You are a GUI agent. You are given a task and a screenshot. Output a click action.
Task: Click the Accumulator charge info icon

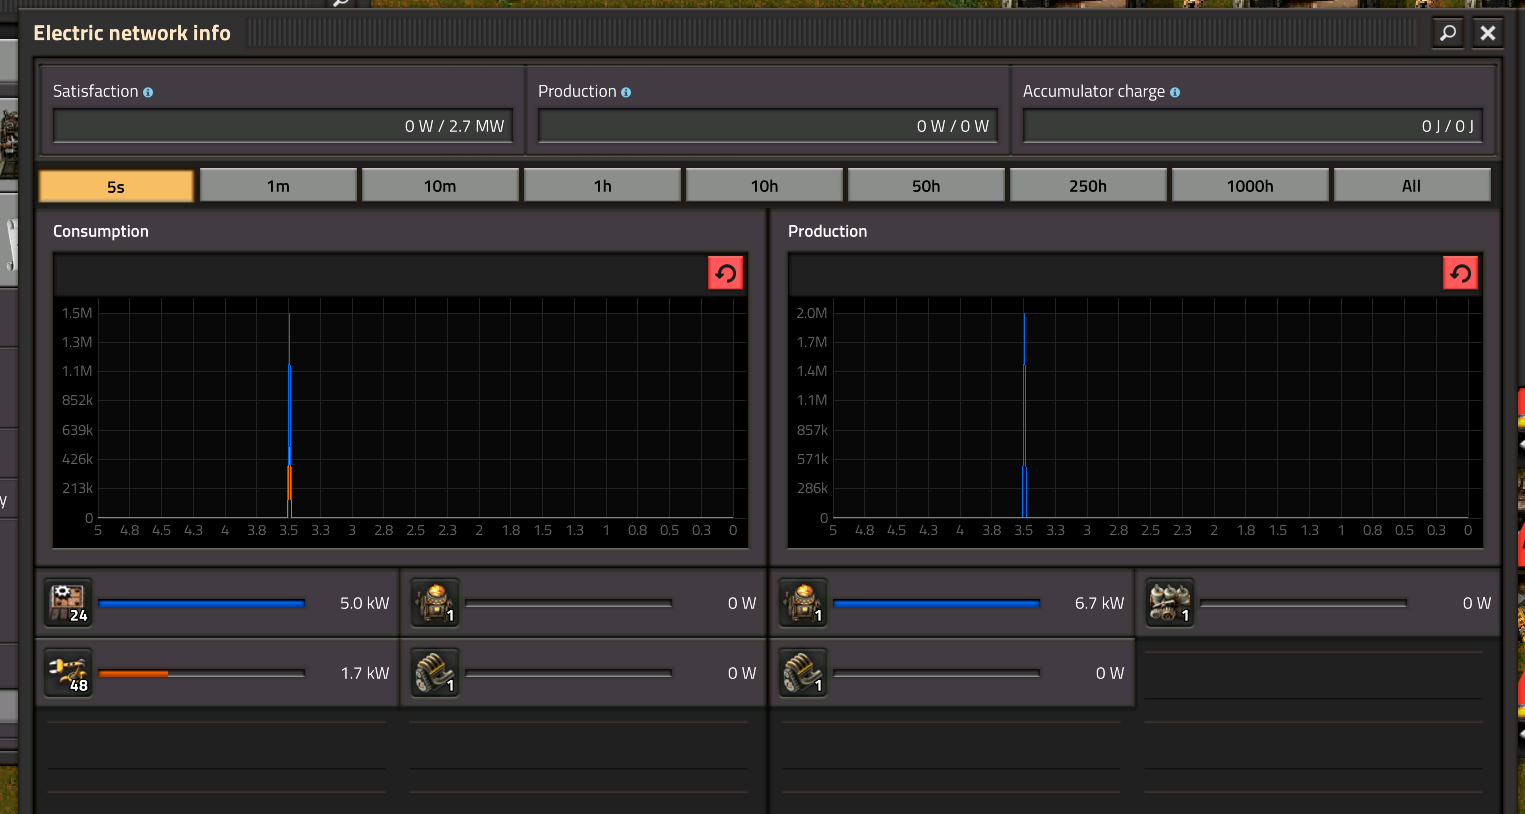pyautogui.click(x=1175, y=92)
